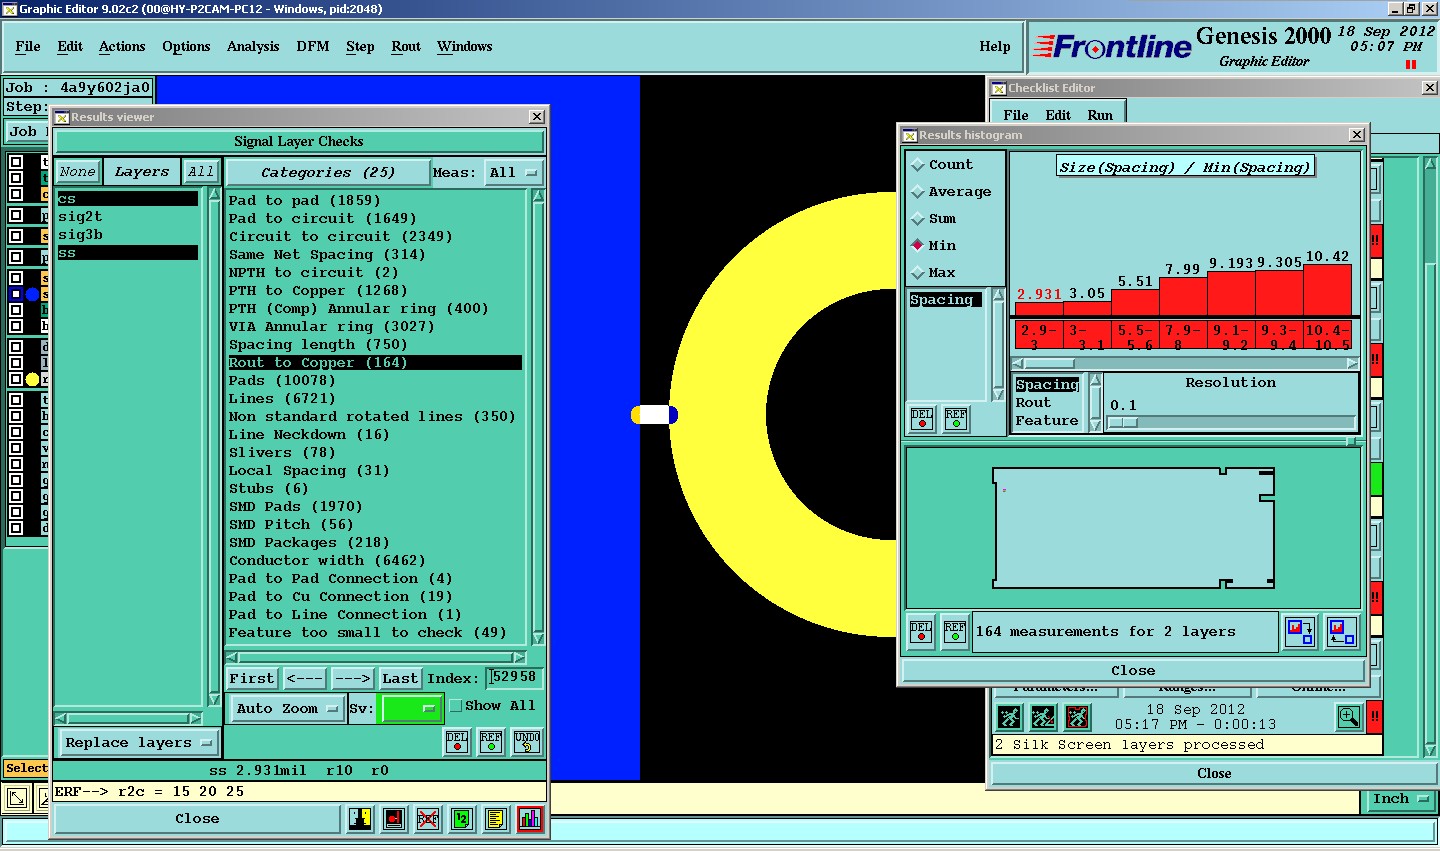The image size is (1440, 851).
Task: Click the histogram icon with the downward arrow
Action: (x=1300, y=631)
